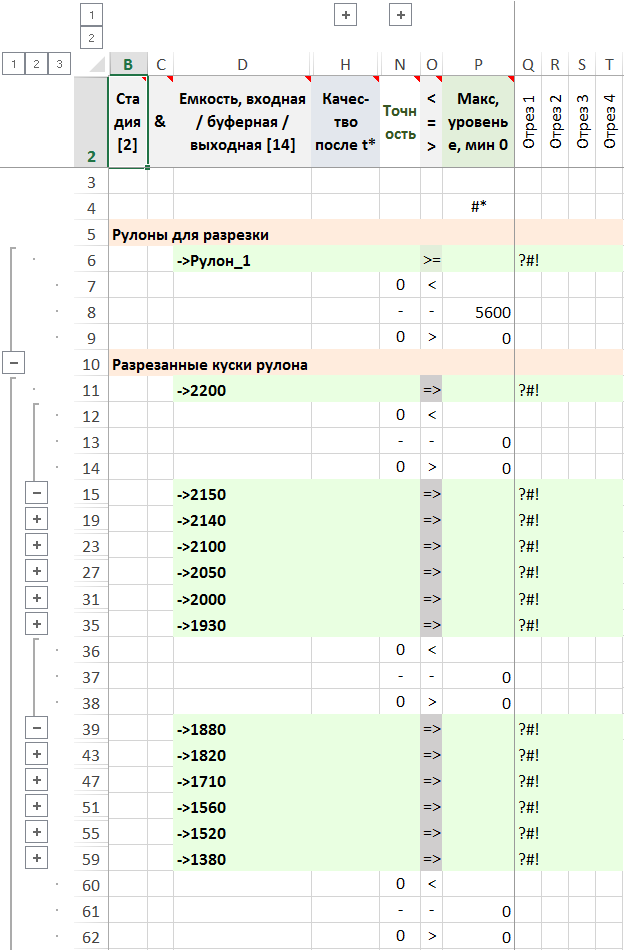Select the 'Отрез 1' header cell

coord(529,121)
